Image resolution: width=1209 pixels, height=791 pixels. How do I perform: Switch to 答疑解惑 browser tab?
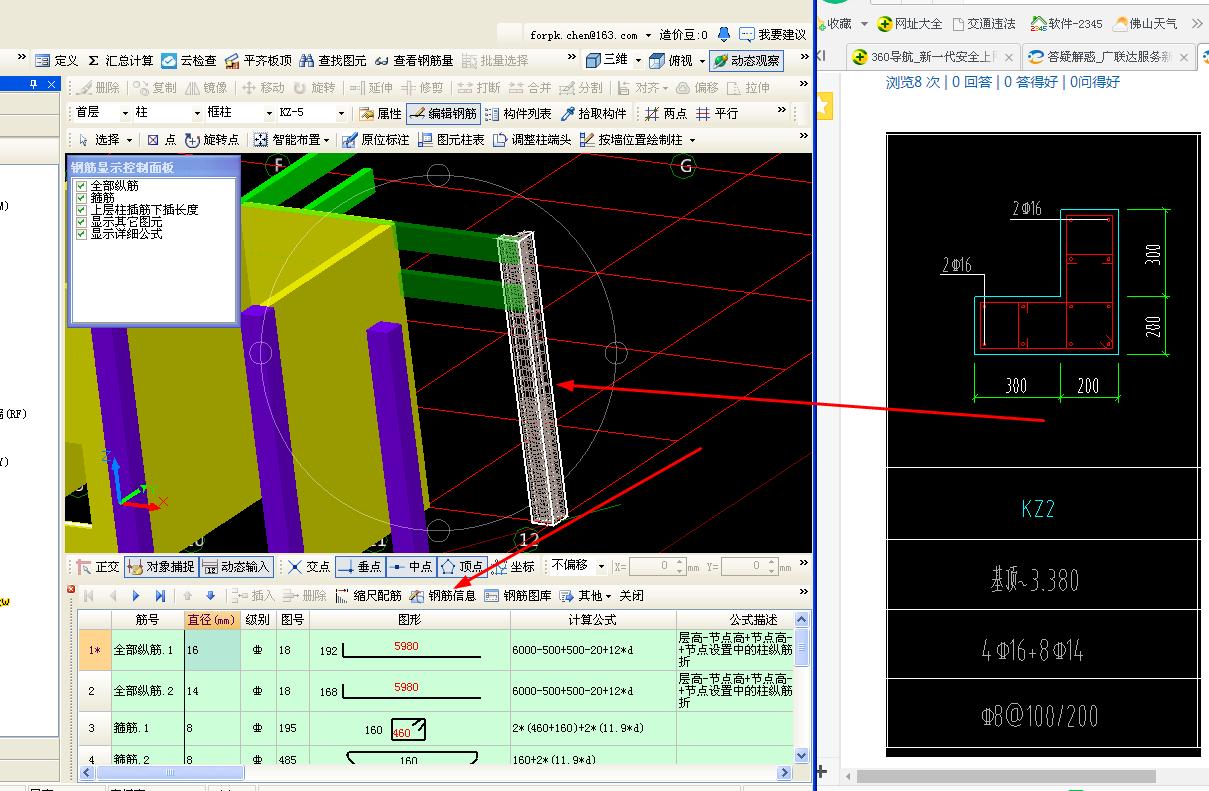click(x=1108, y=57)
